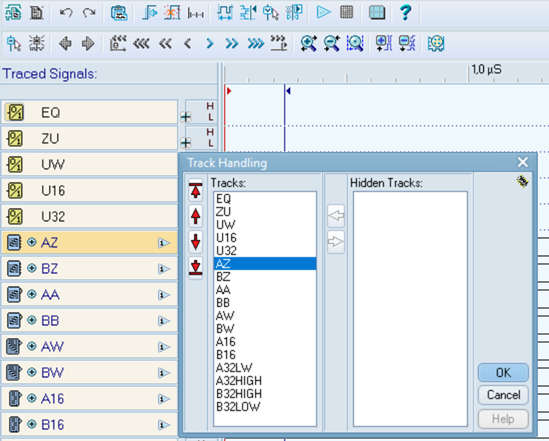Toggle the AW signal circle marker
The width and height of the screenshot is (549, 441).
[x=32, y=346]
